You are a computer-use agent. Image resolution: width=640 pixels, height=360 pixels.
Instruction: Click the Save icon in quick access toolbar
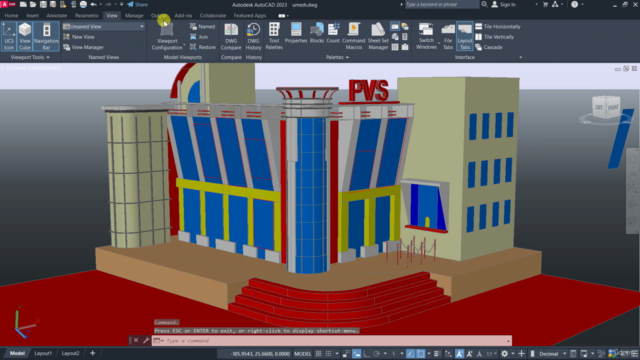(43, 4)
